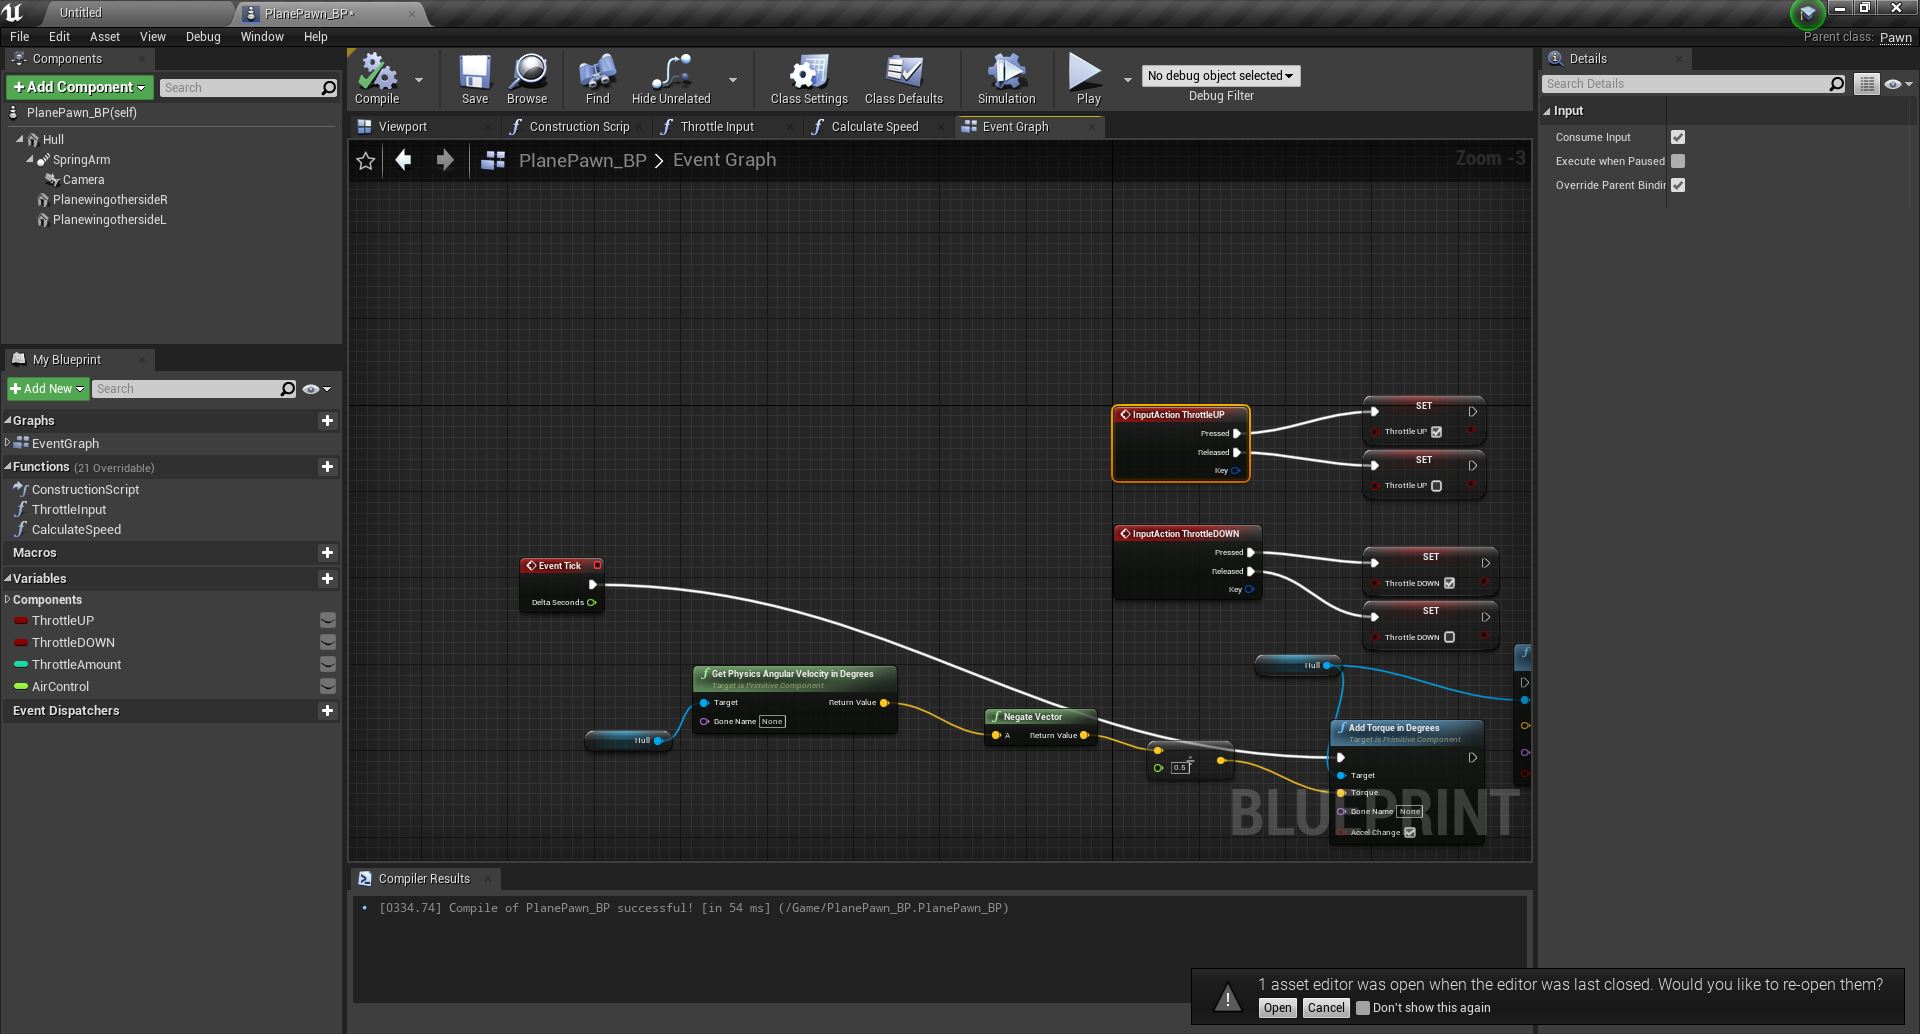The image size is (1920, 1034).
Task: Play the game preview
Action: 1088,79
